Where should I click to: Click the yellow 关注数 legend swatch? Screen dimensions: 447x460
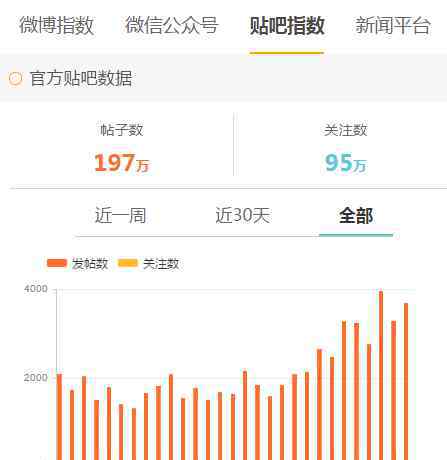click(128, 263)
